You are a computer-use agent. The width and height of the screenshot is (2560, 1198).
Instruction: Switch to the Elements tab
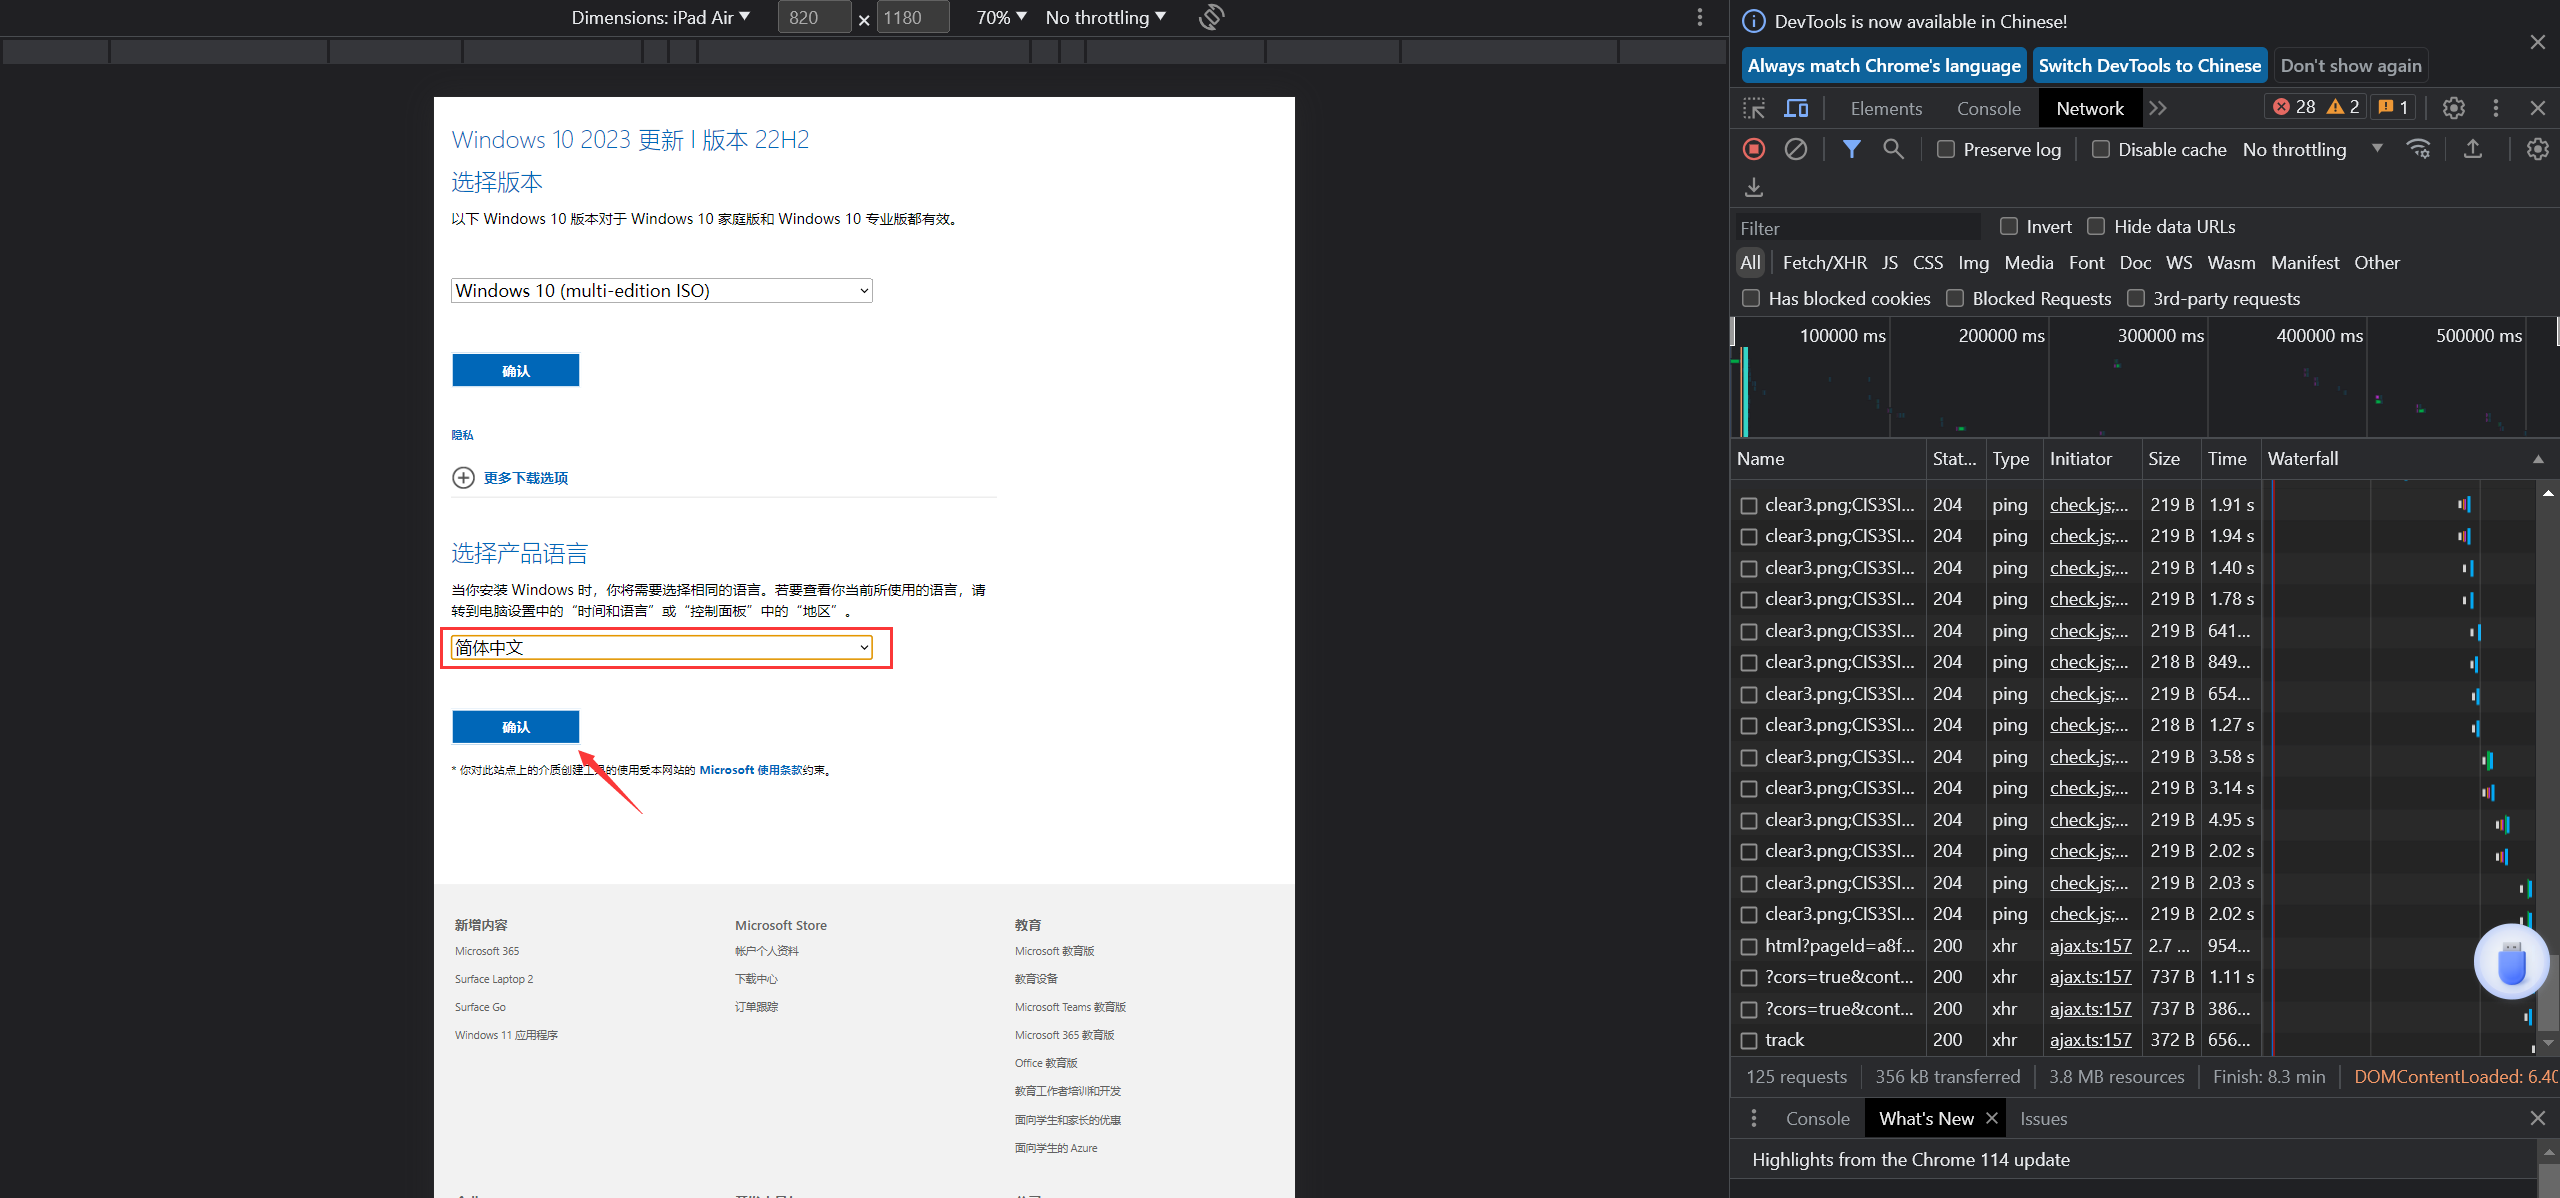[x=1885, y=108]
